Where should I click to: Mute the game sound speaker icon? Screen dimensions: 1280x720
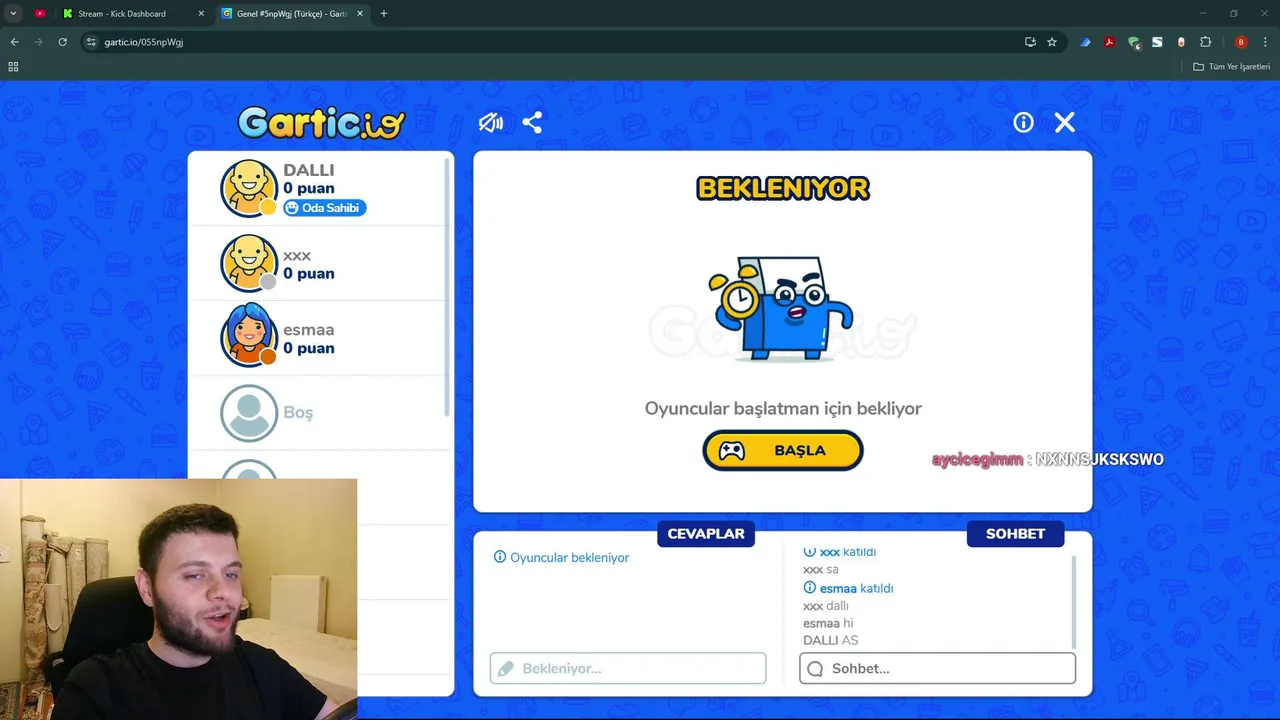pos(490,122)
